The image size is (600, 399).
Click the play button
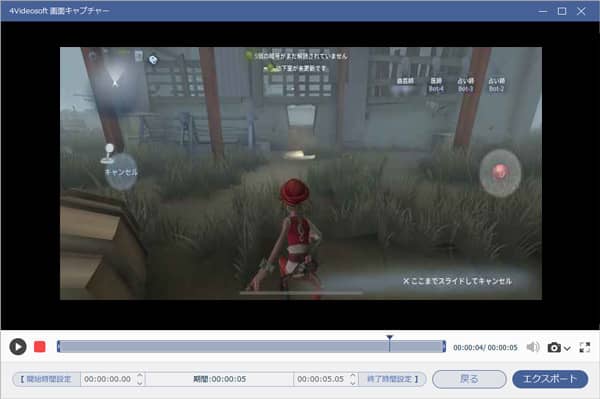[18, 347]
